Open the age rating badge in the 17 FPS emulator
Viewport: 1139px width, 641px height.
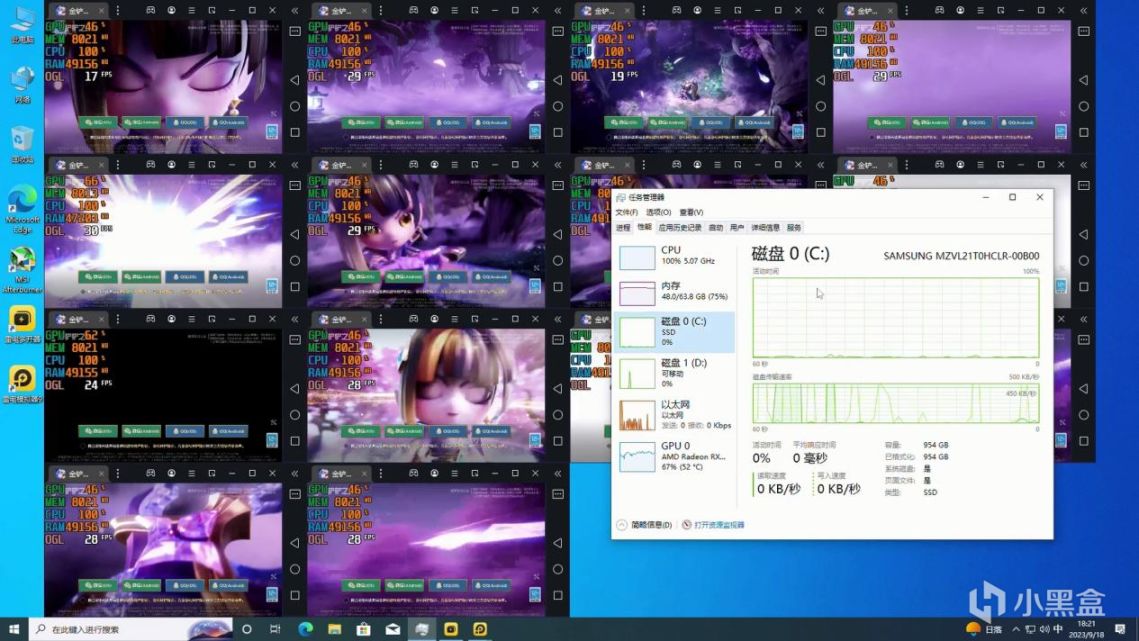pyautogui.click(x=272, y=132)
